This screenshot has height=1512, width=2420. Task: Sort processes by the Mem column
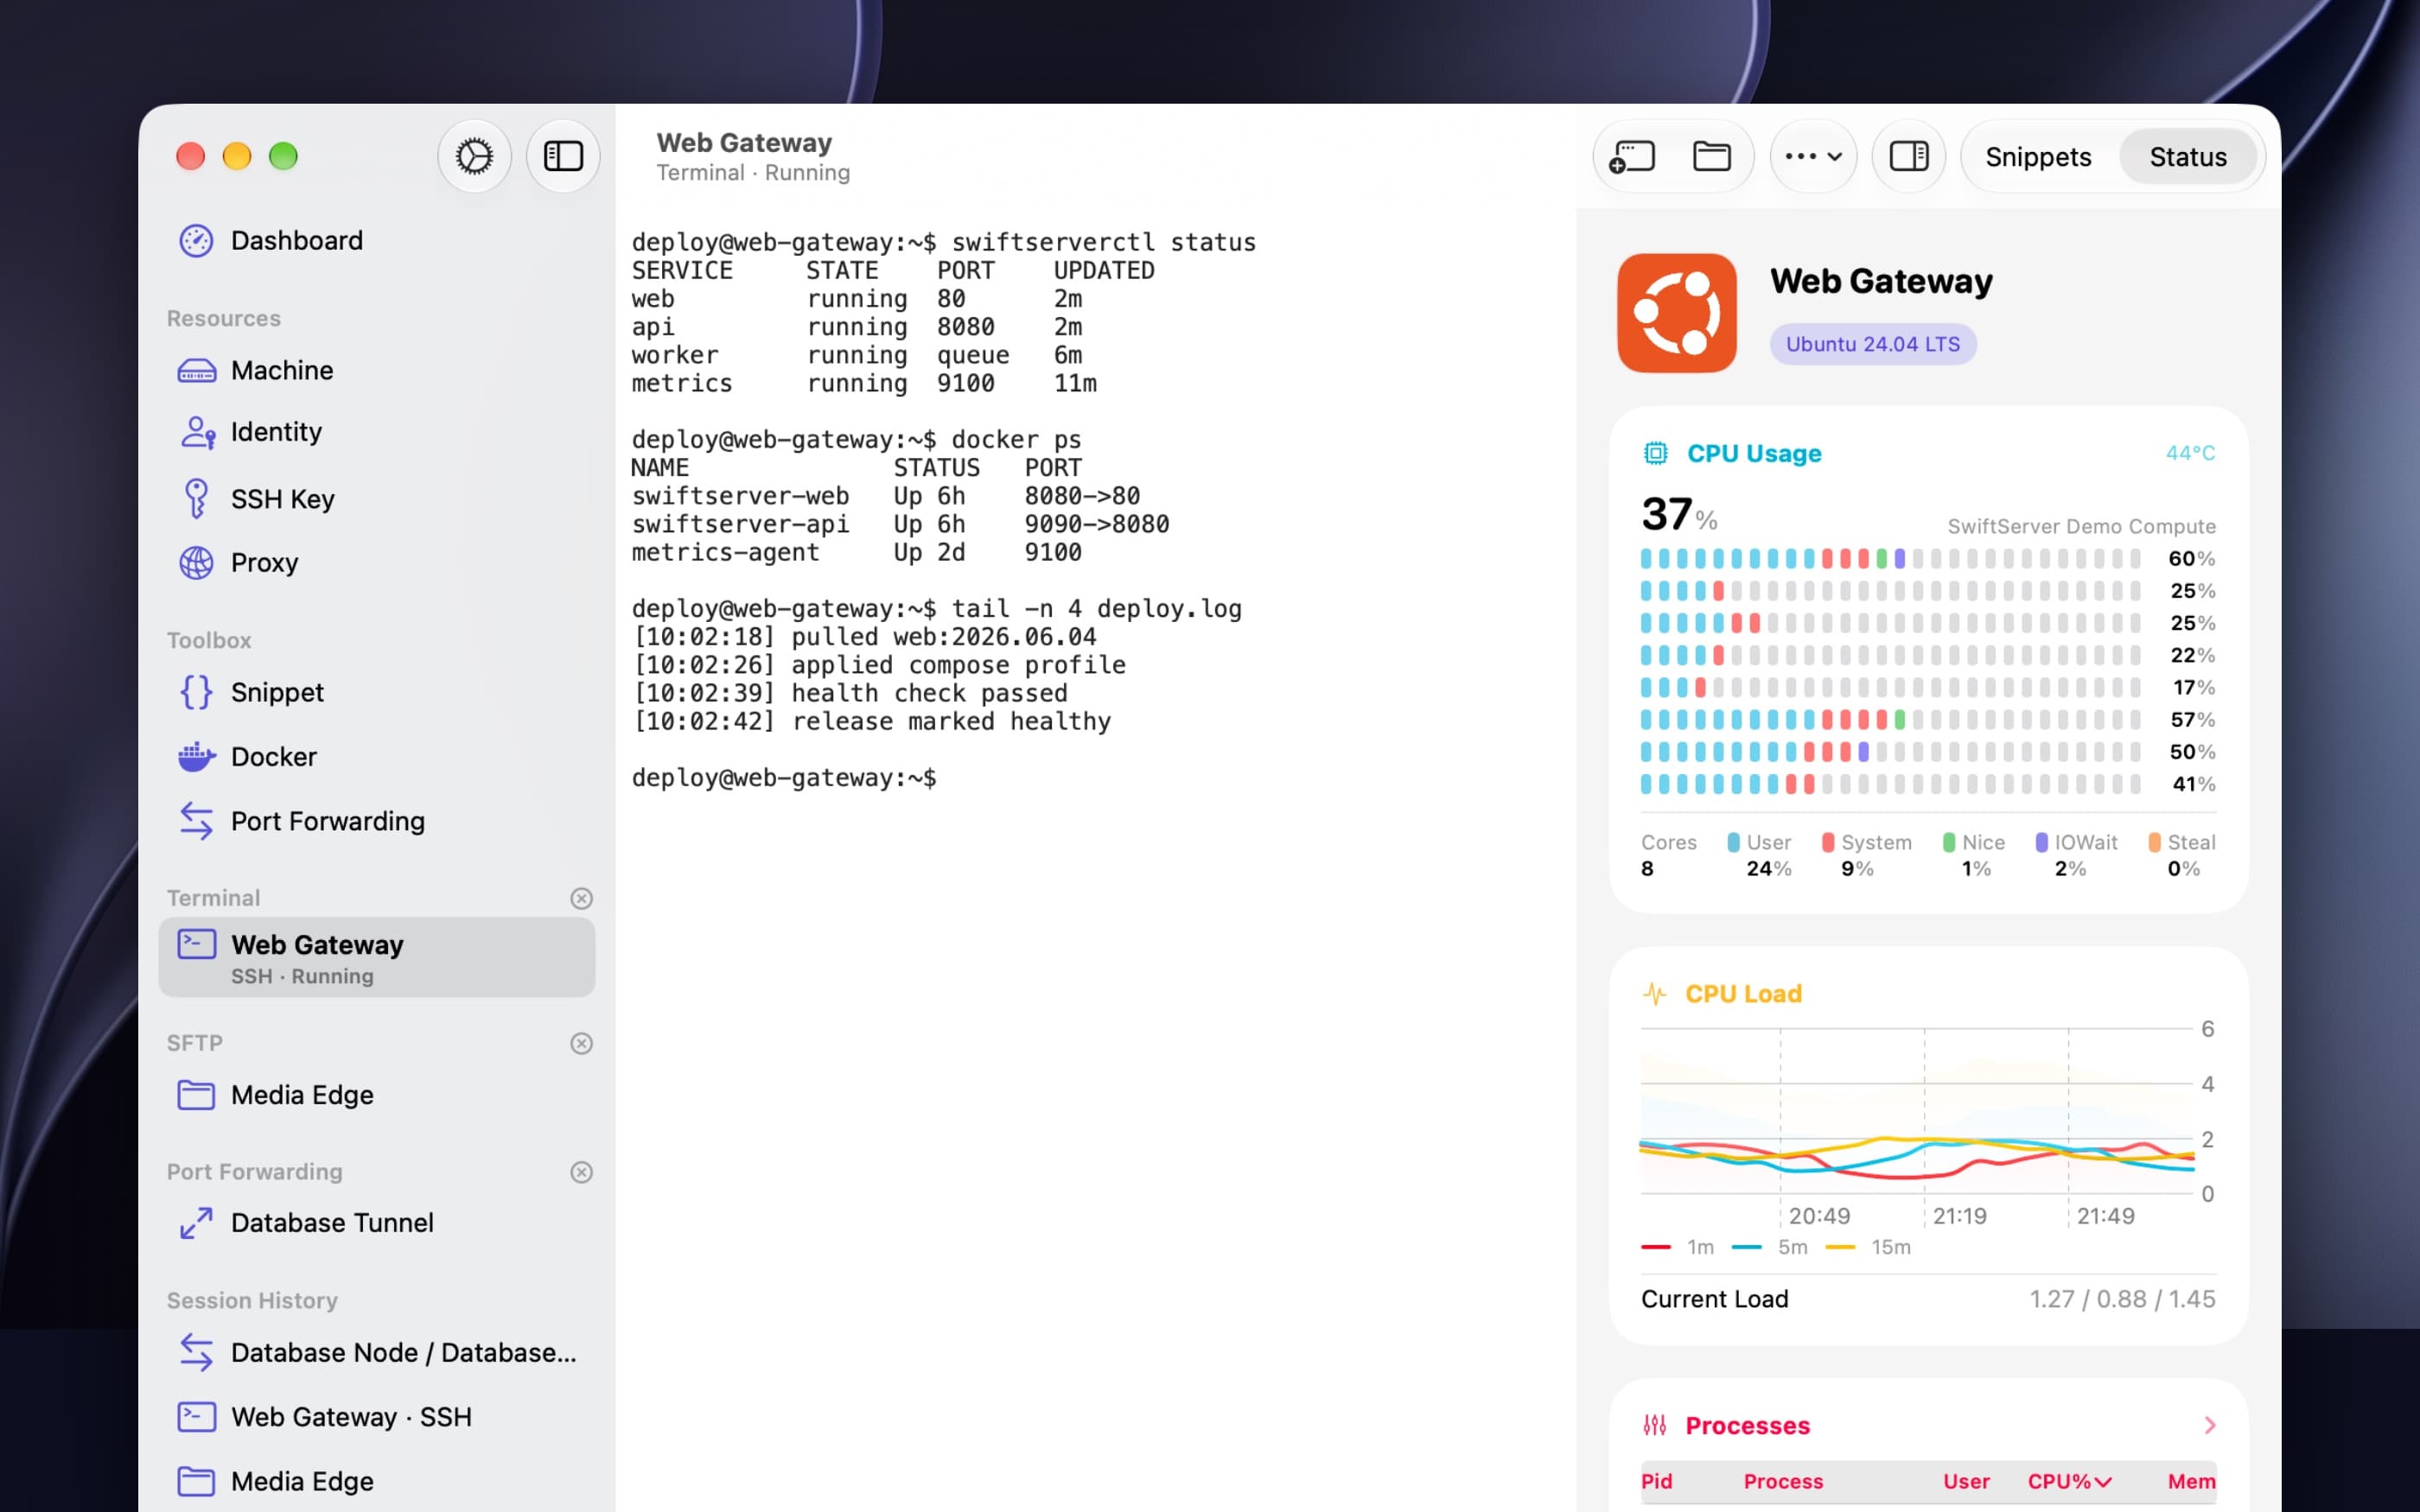pyautogui.click(x=2191, y=1481)
